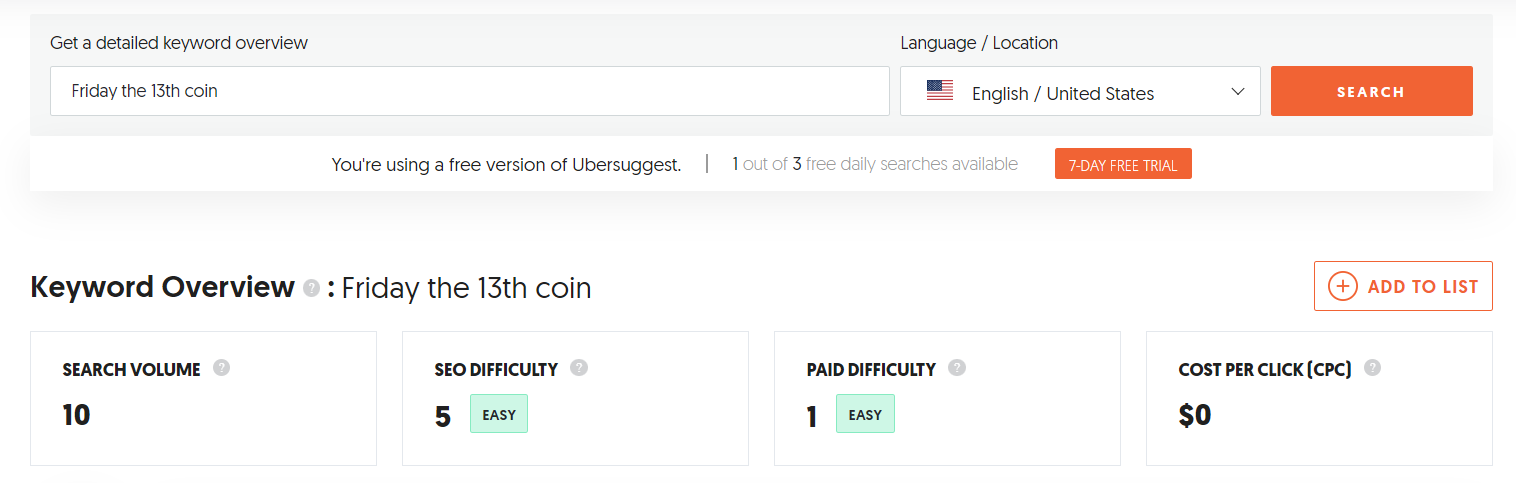Click the help icon beside SEO Difficulty
The width and height of the screenshot is (1516, 483).
(x=579, y=368)
